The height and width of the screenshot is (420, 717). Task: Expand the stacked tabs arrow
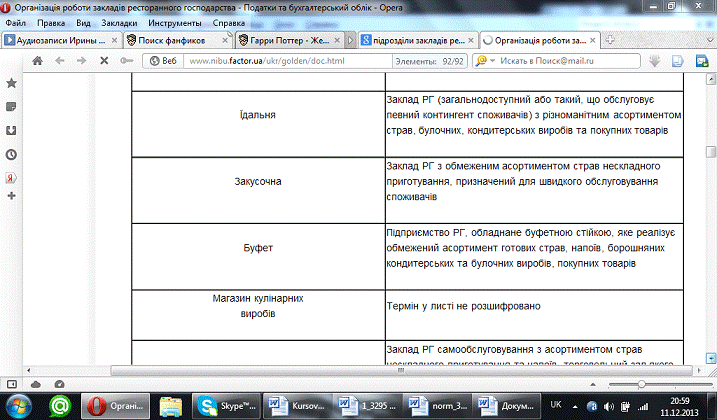[350, 41]
